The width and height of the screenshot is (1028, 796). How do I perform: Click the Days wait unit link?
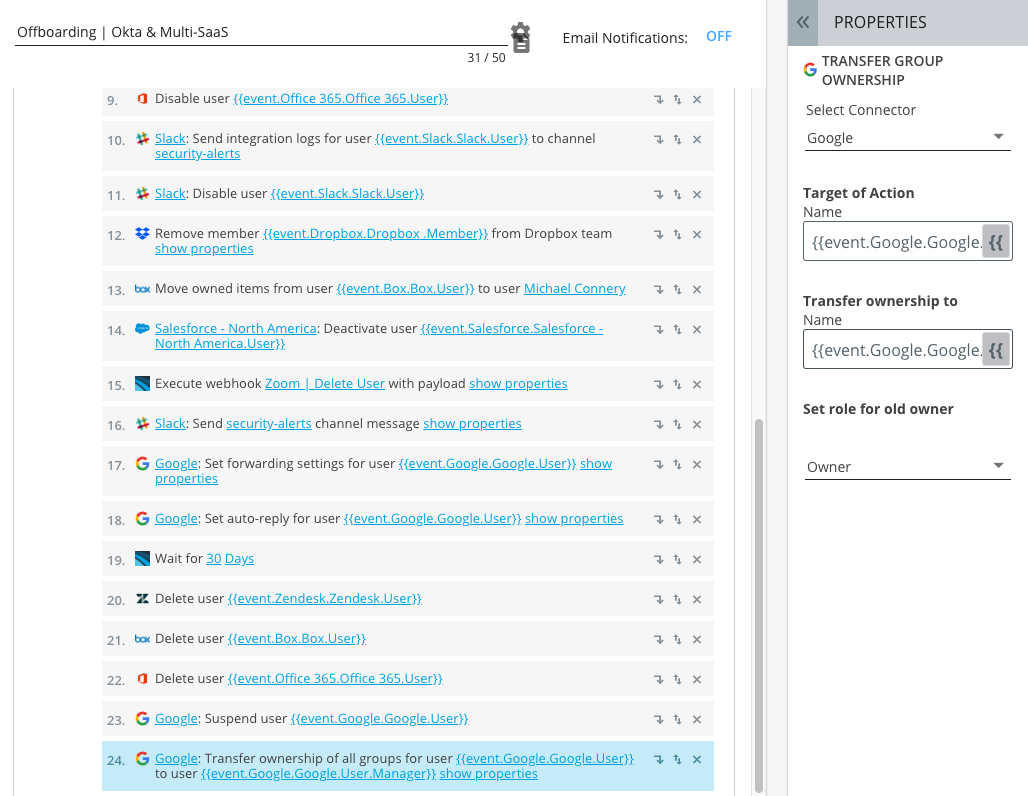239,559
